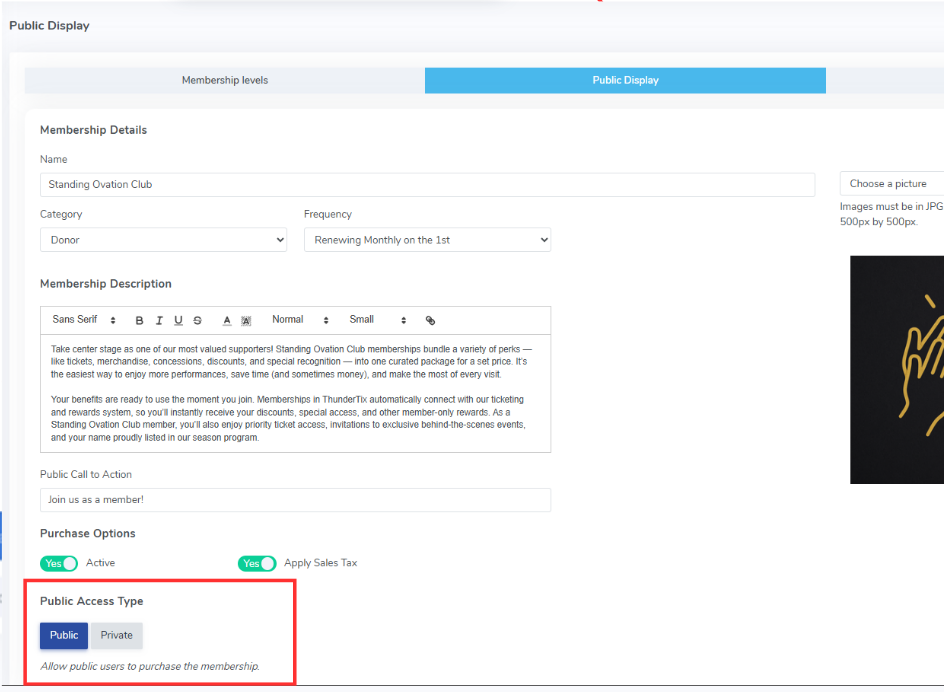This screenshot has width=944, height=692.
Task: Open the Sans Serif font dropdown
Action: coord(84,320)
